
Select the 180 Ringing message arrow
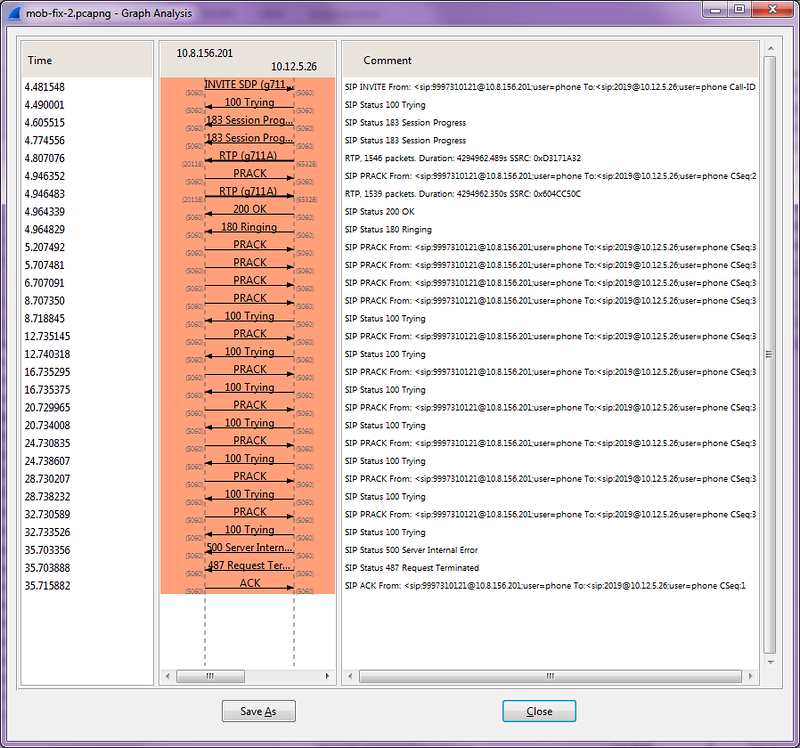248,229
